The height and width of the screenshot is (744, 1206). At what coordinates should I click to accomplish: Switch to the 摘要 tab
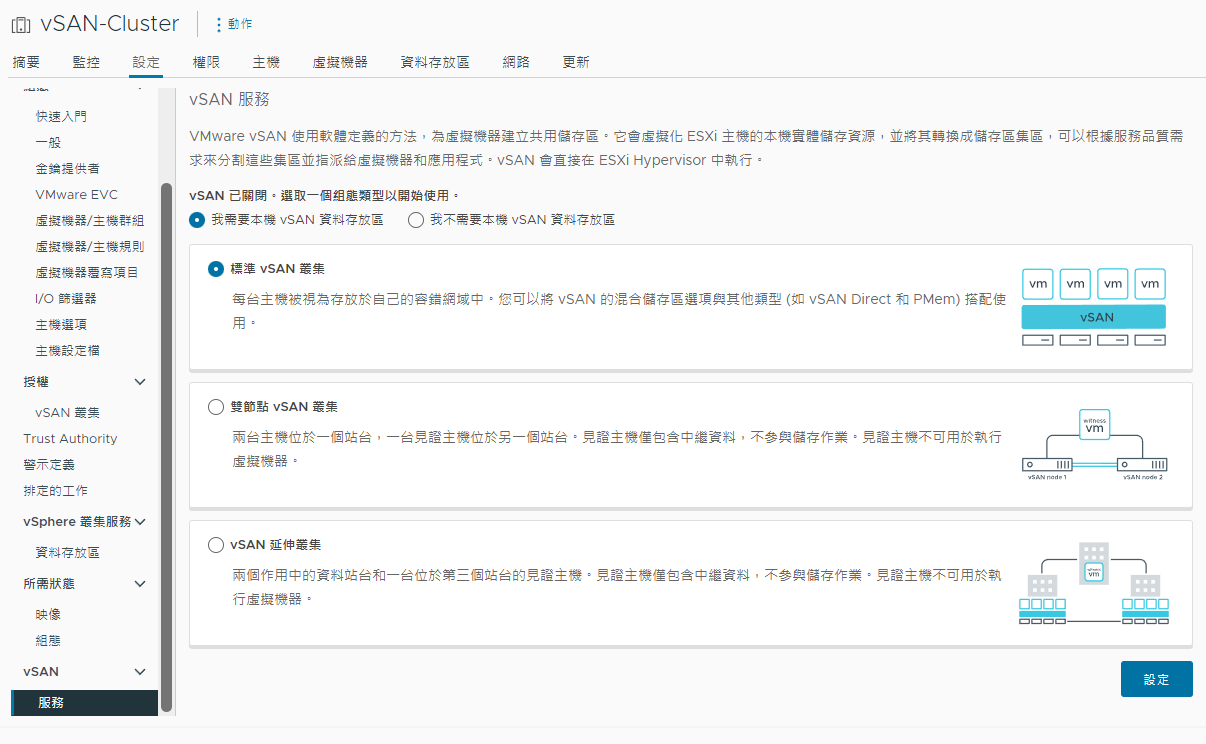[26, 62]
